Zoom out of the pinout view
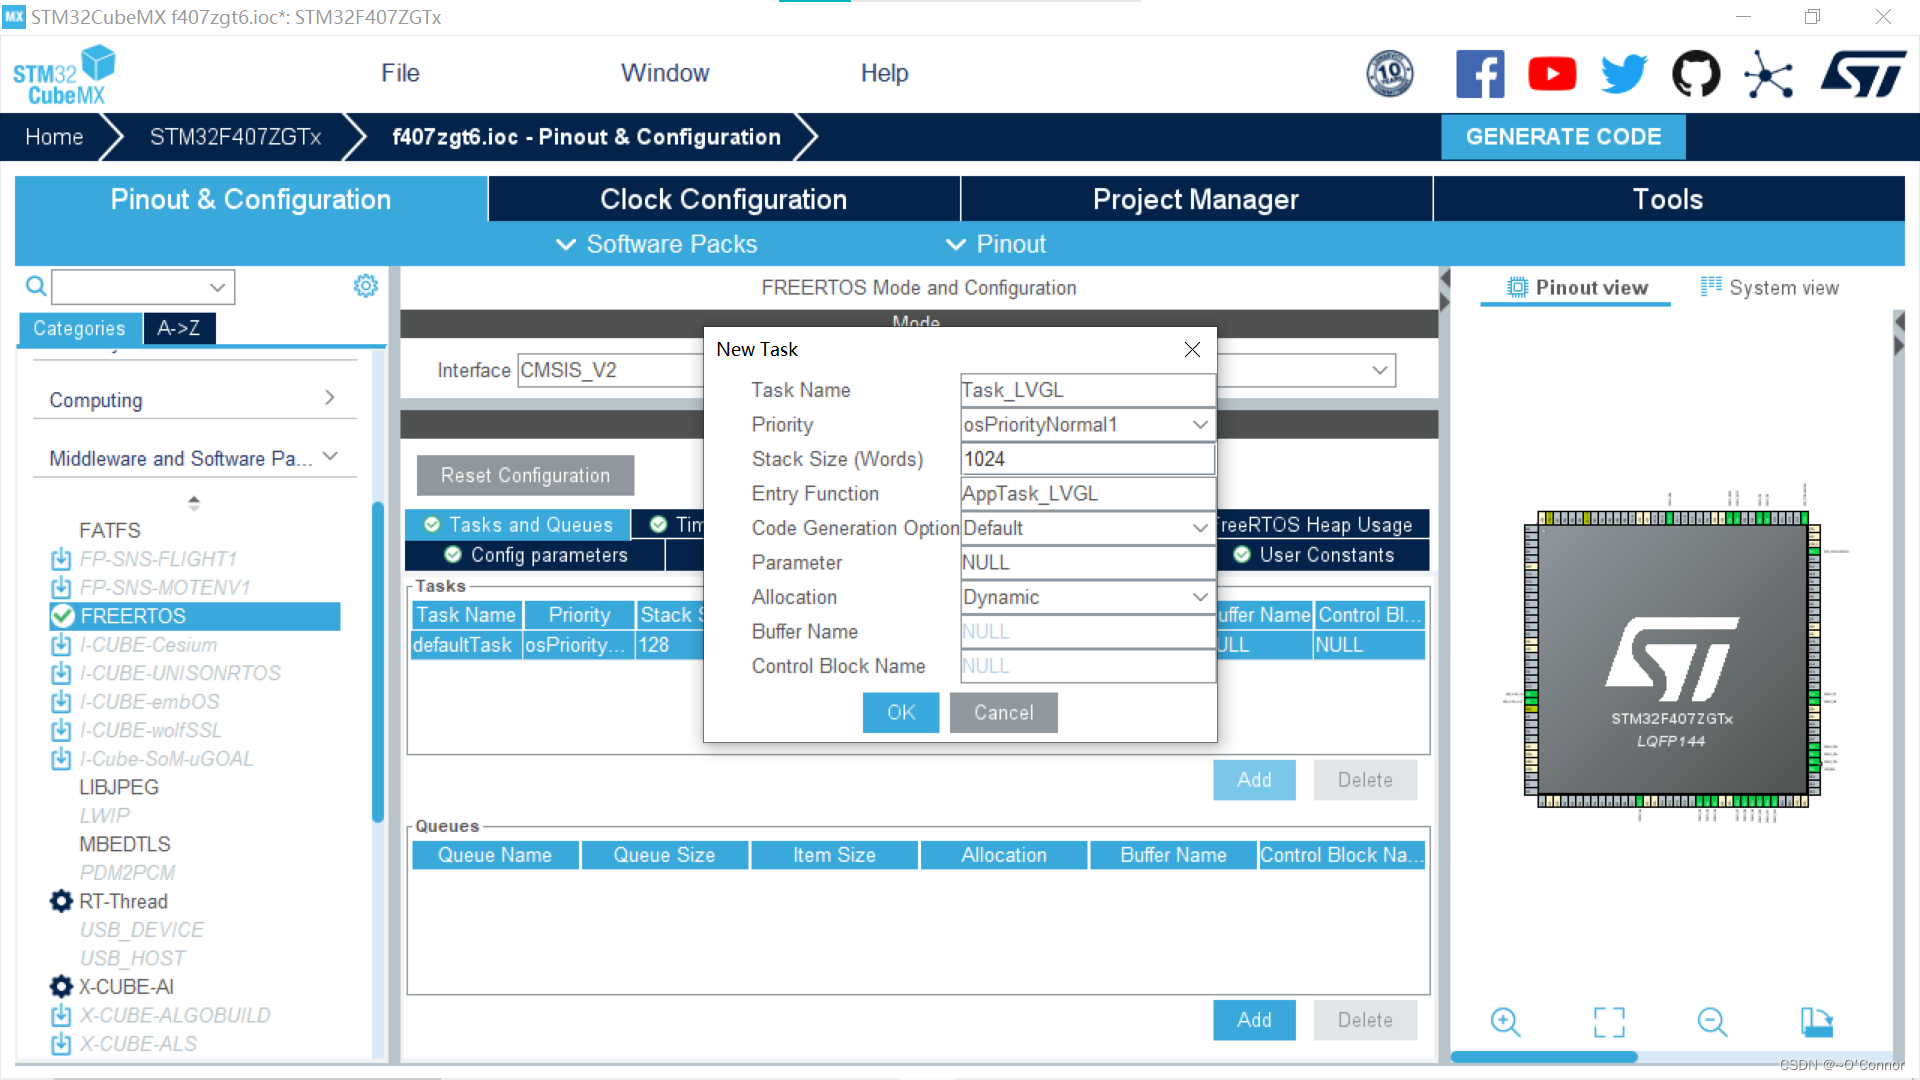This screenshot has height=1080, width=1920. 1712,1022
